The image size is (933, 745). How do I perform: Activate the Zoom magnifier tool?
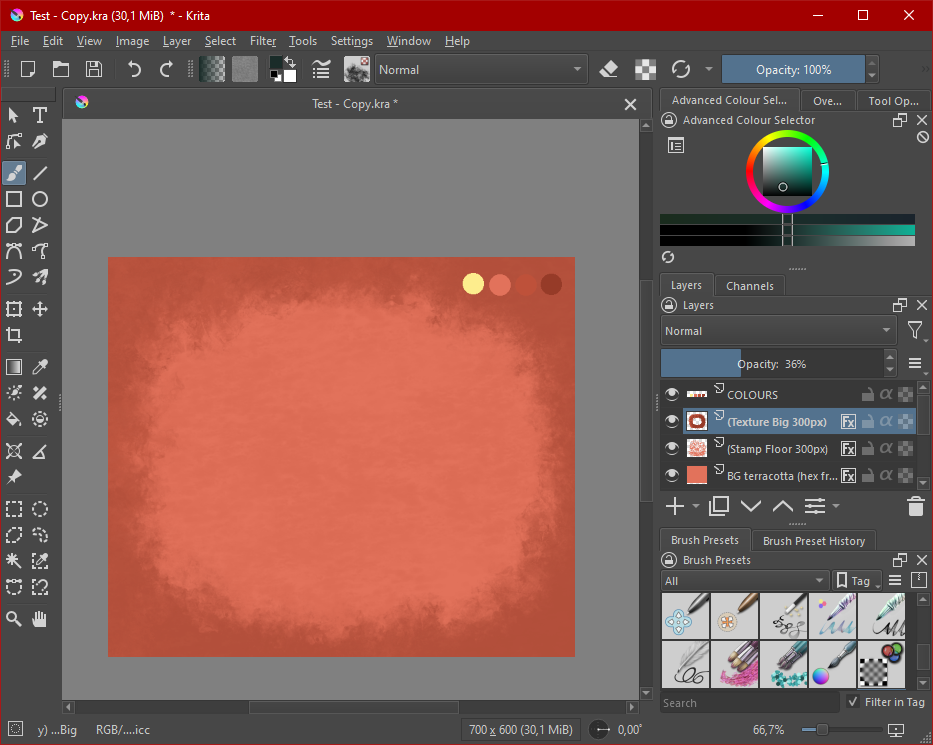point(14,619)
